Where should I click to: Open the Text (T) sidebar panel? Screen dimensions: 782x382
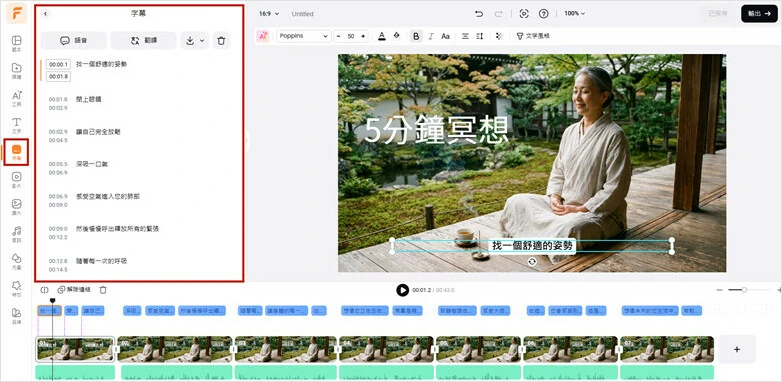[x=16, y=125]
